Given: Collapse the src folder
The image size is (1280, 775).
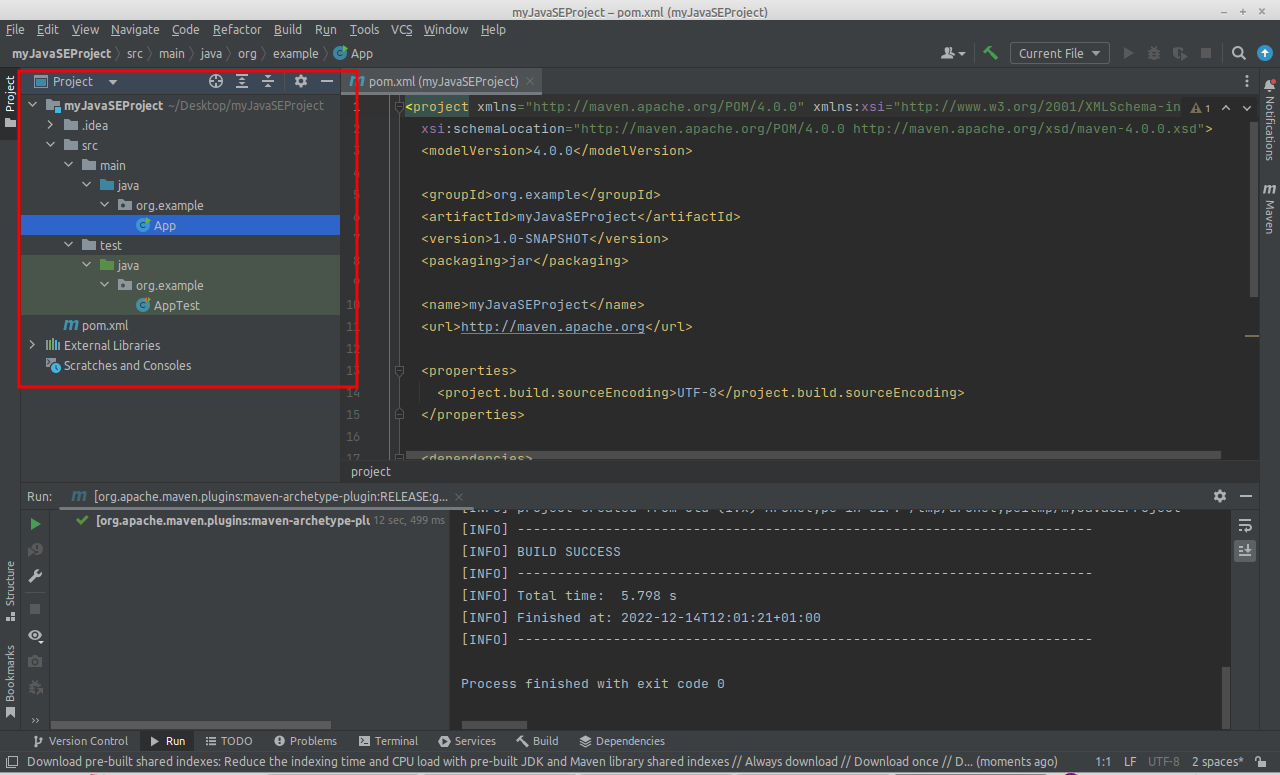Looking at the screenshot, I should tap(50, 145).
